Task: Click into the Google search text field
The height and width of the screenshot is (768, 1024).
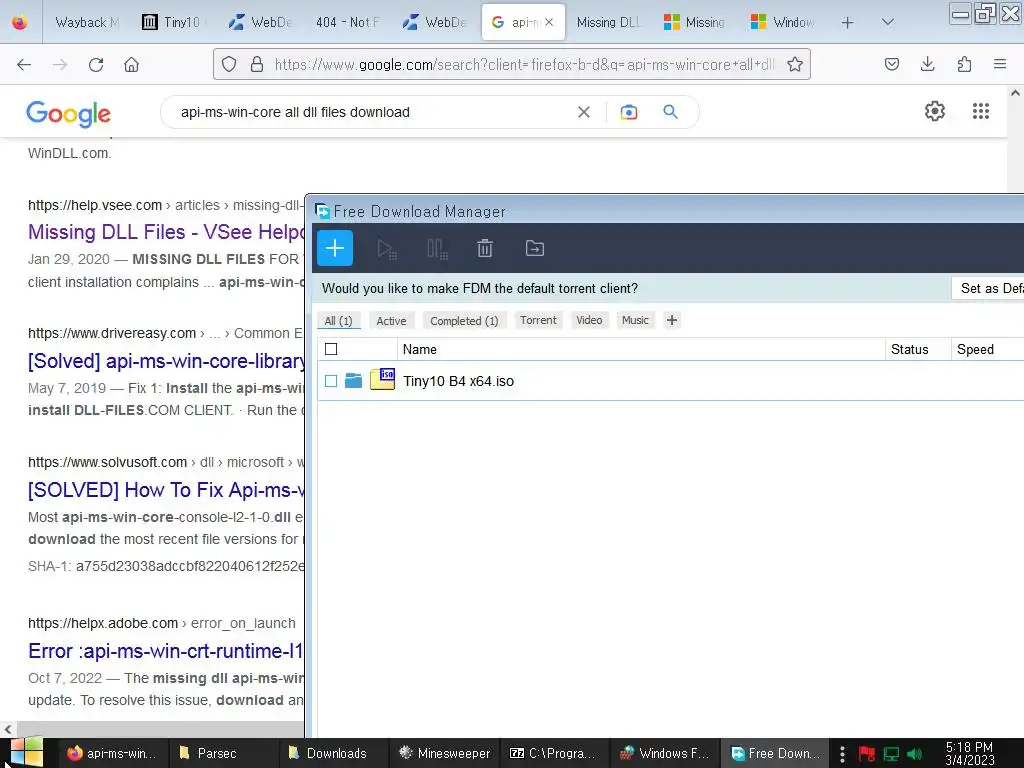Action: pos(372,112)
